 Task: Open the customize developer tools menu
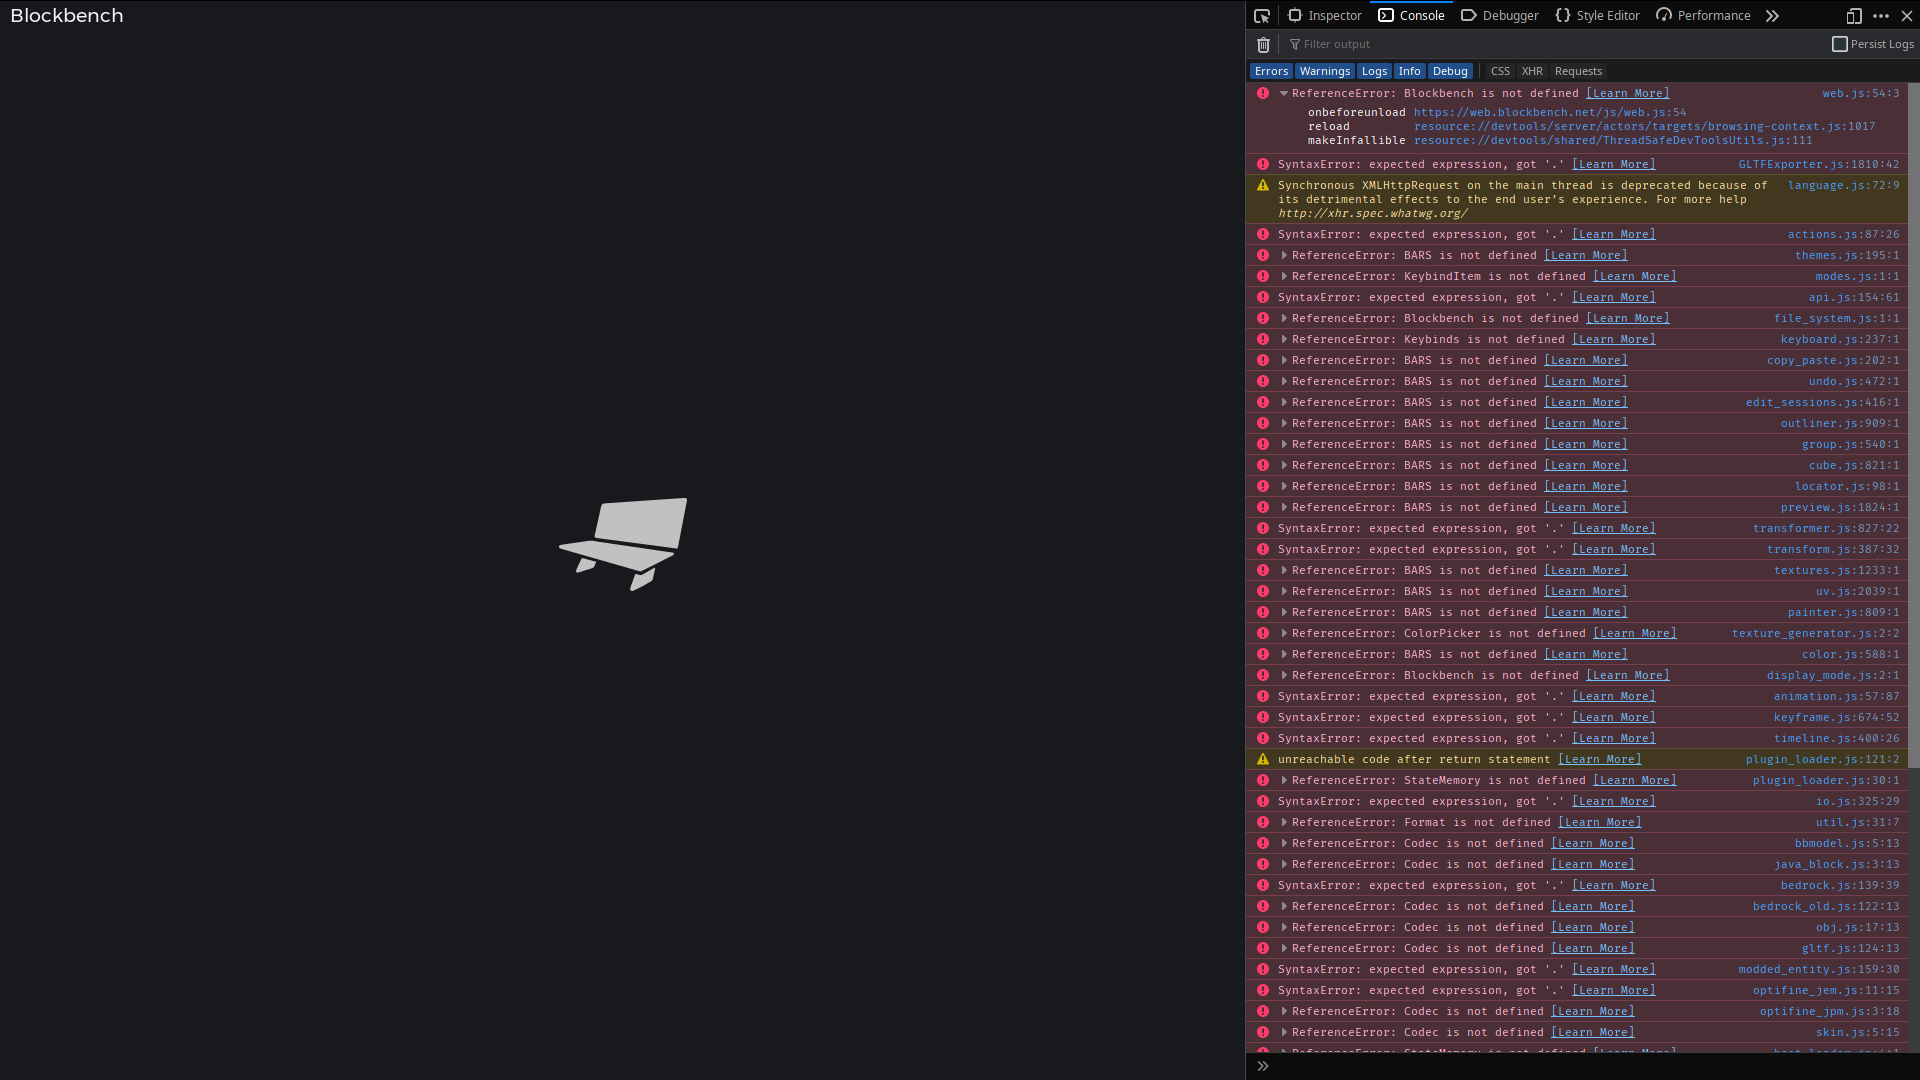click(1882, 15)
